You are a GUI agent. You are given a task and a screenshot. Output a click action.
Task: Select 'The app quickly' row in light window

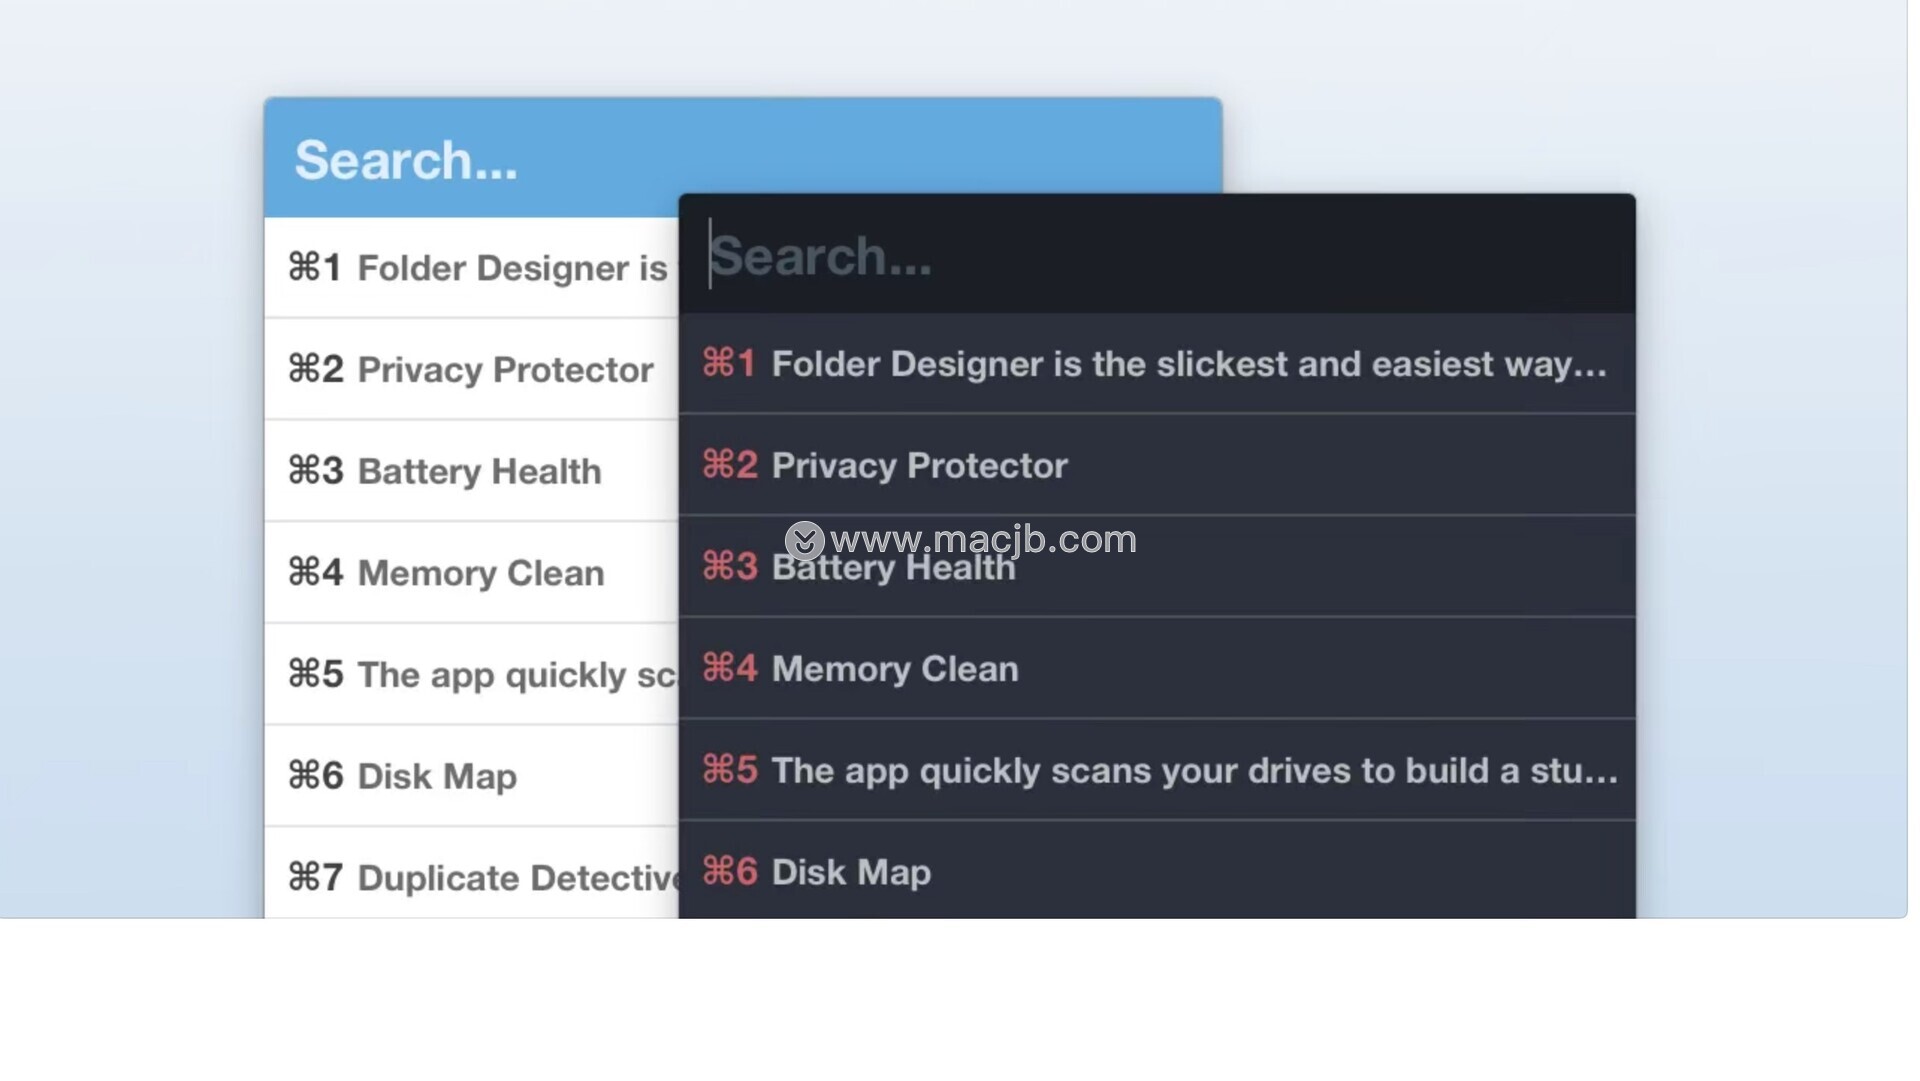[x=471, y=674]
